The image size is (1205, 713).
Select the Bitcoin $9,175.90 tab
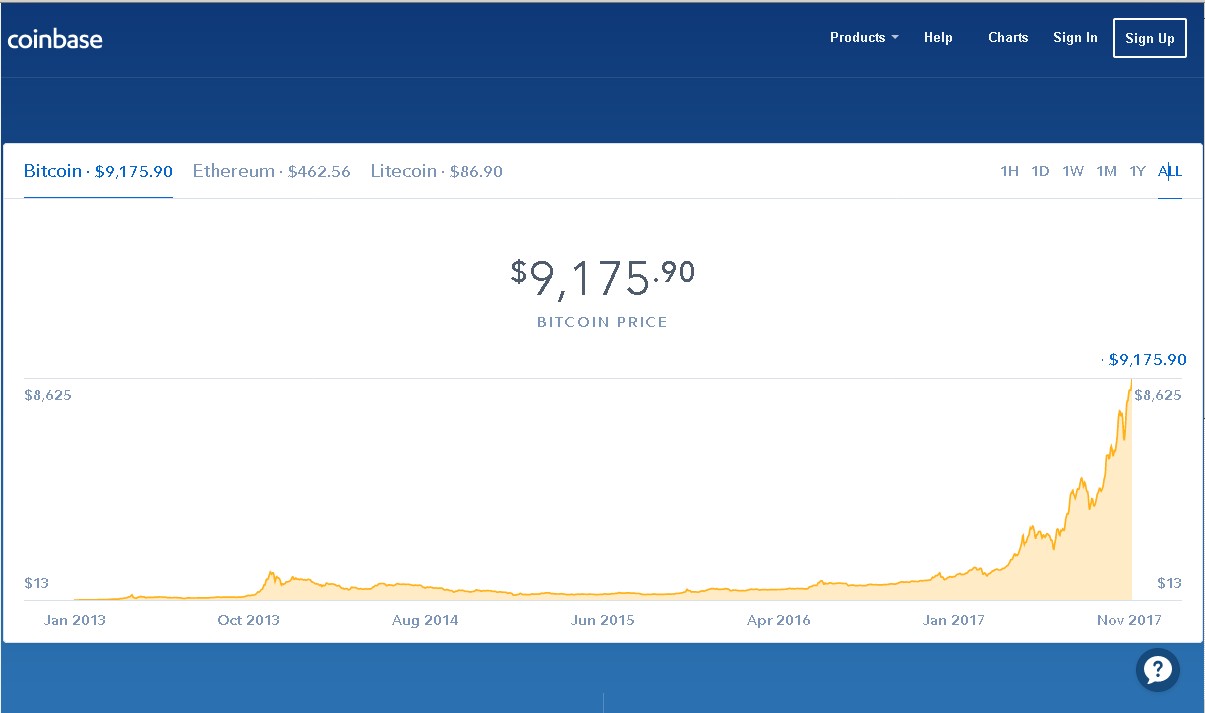point(98,171)
